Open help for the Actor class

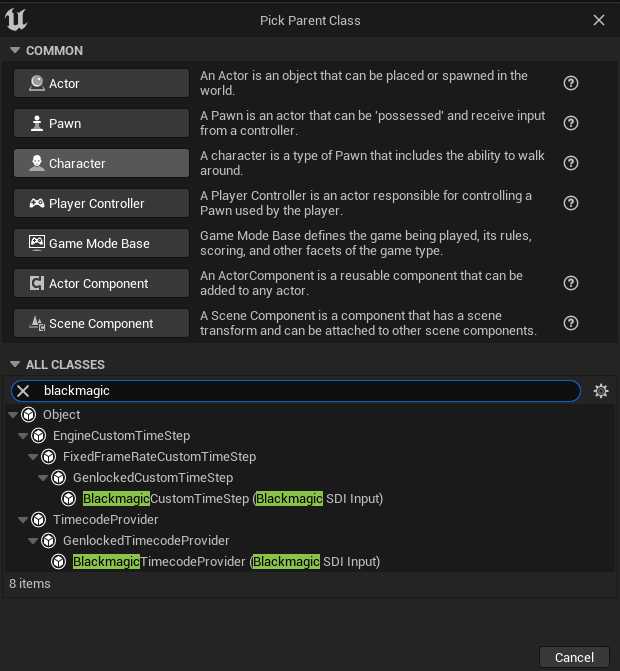click(x=571, y=83)
